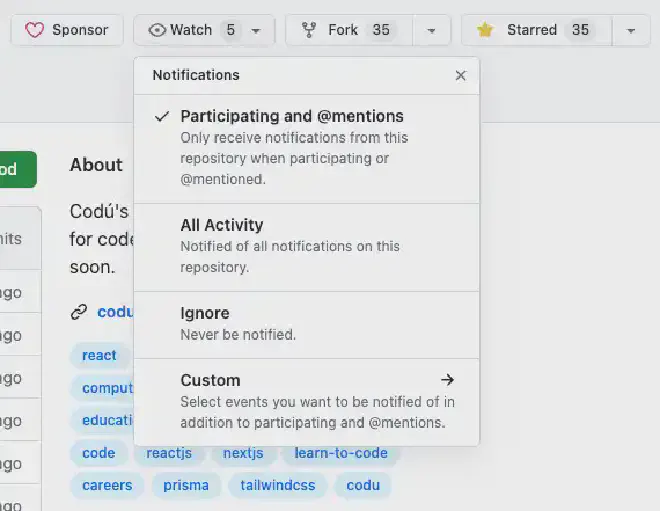The width and height of the screenshot is (660, 511).
Task: Select All Activity notification option
Action: click(222, 226)
